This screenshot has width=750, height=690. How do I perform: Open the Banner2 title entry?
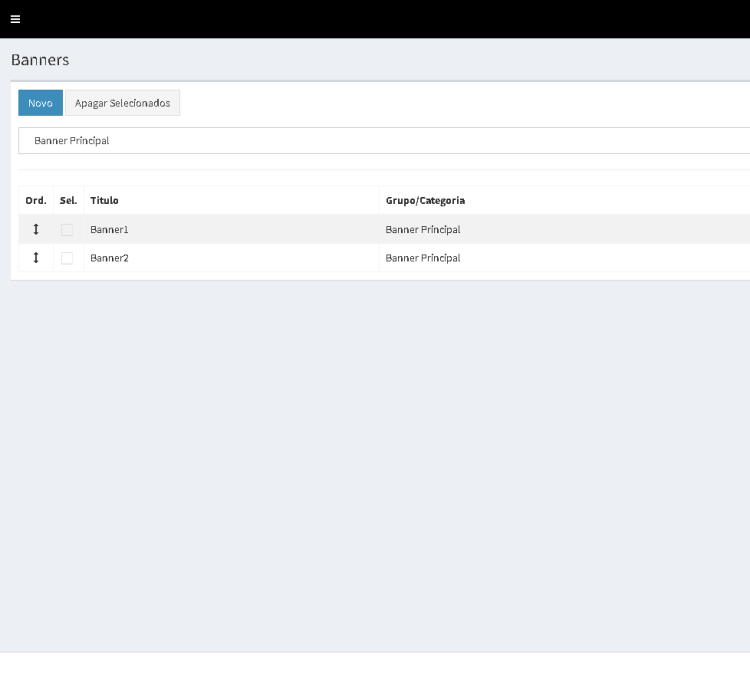pyautogui.click(x=109, y=258)
